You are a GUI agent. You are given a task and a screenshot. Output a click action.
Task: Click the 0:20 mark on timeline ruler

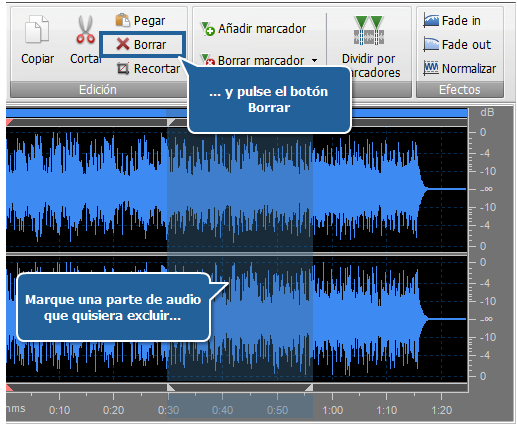tap(113, 410)
